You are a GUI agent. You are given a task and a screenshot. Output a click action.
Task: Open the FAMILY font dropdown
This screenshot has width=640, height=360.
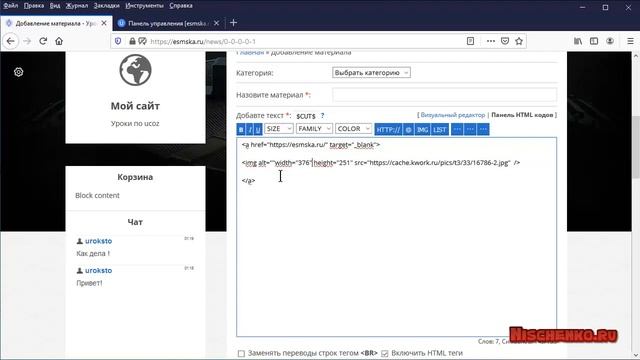click(314, 129)
